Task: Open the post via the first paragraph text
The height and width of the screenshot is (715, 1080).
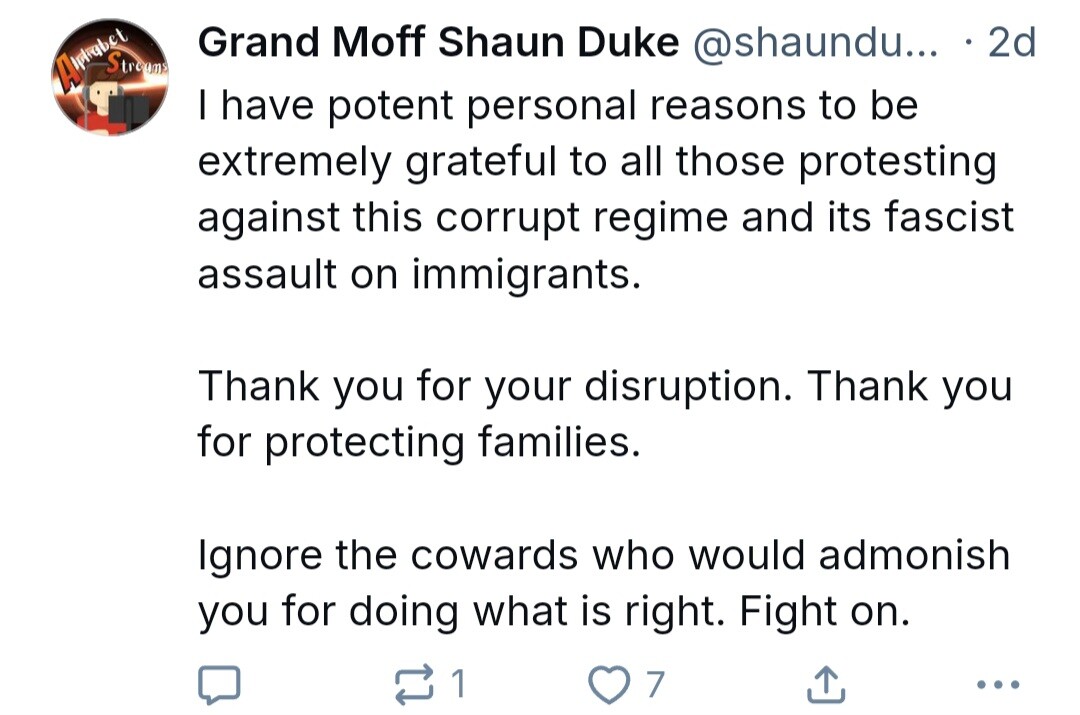Action: coord(605,189)
